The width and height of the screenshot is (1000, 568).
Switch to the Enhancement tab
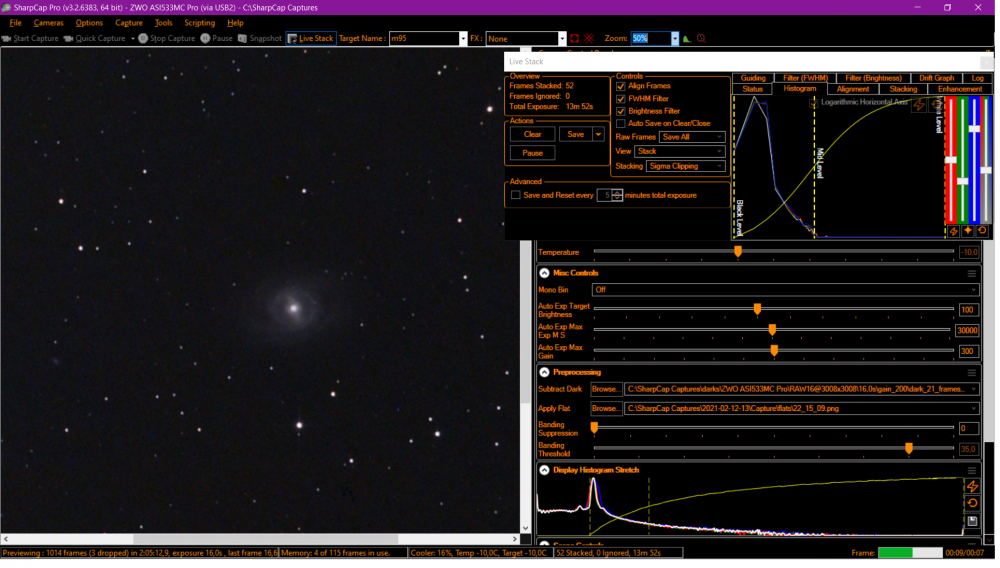(x=959, y=89)
